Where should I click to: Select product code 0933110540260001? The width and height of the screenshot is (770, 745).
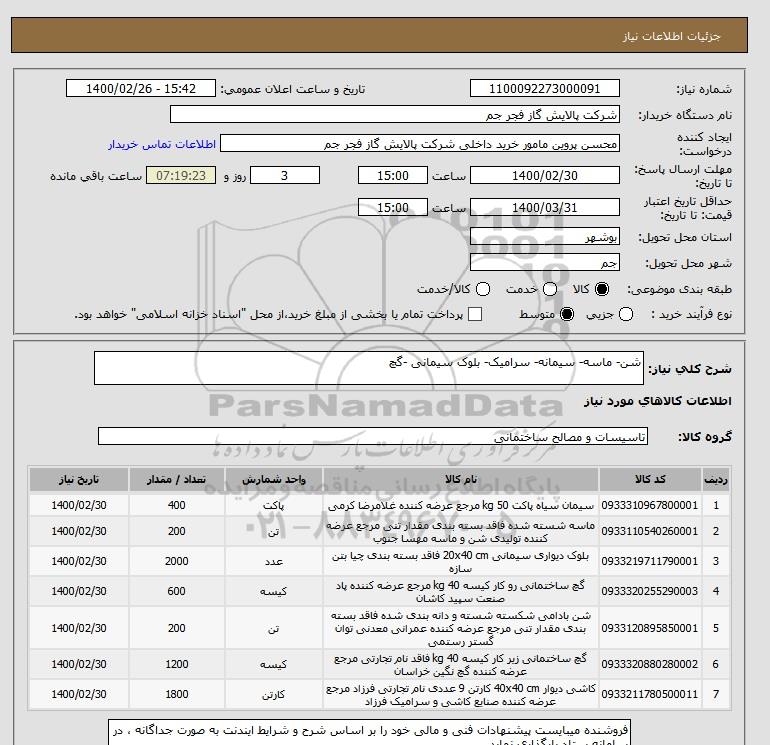[x=650, y=531]
